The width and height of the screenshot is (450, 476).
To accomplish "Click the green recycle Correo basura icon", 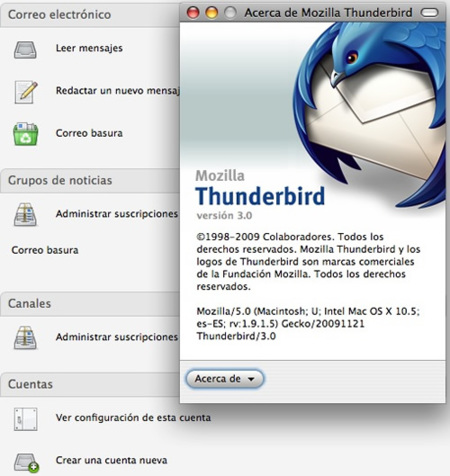I will coord(26,134).
